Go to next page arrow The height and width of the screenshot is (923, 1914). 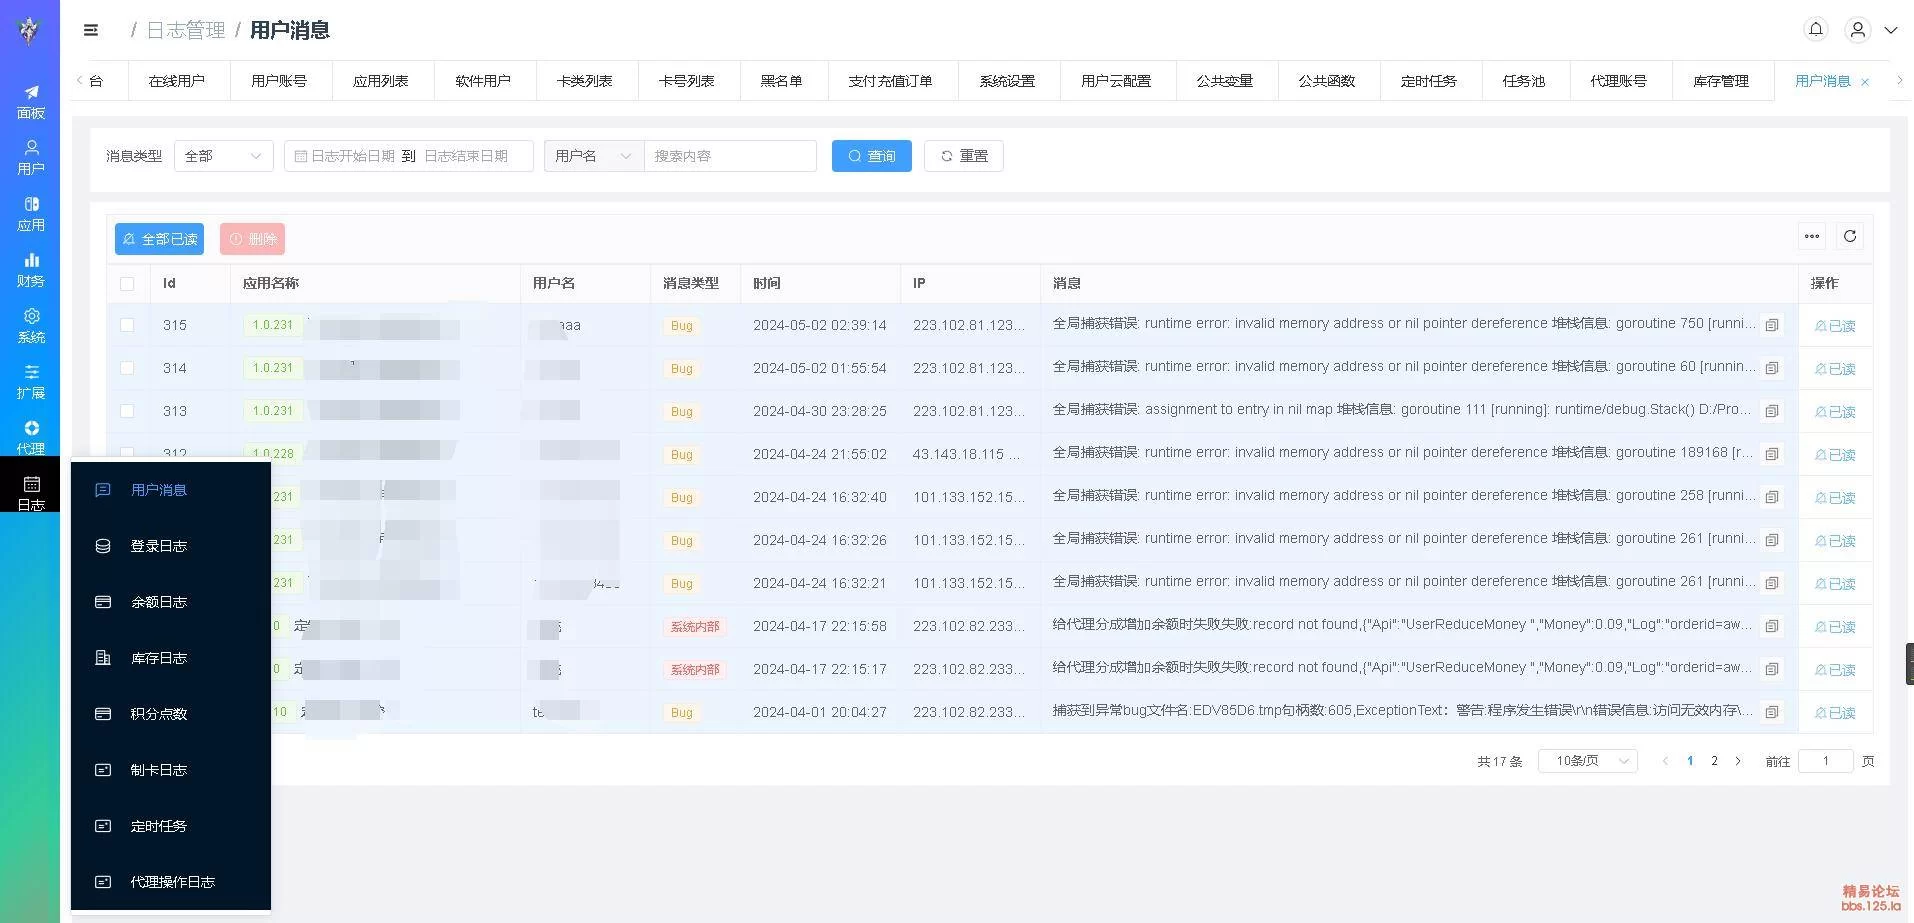1738,761
